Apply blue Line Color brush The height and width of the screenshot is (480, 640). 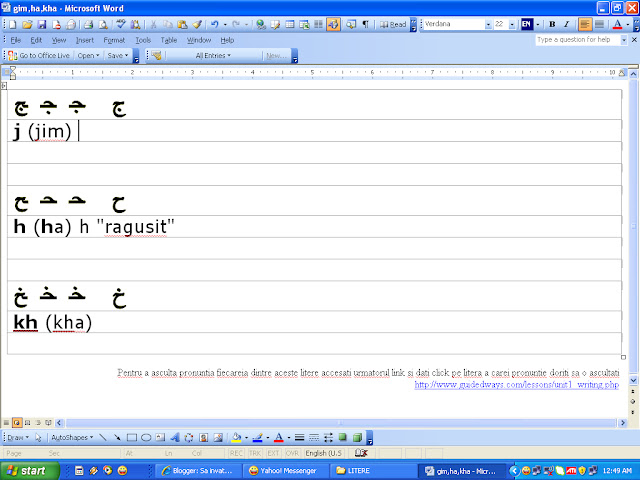click(257, 438)
